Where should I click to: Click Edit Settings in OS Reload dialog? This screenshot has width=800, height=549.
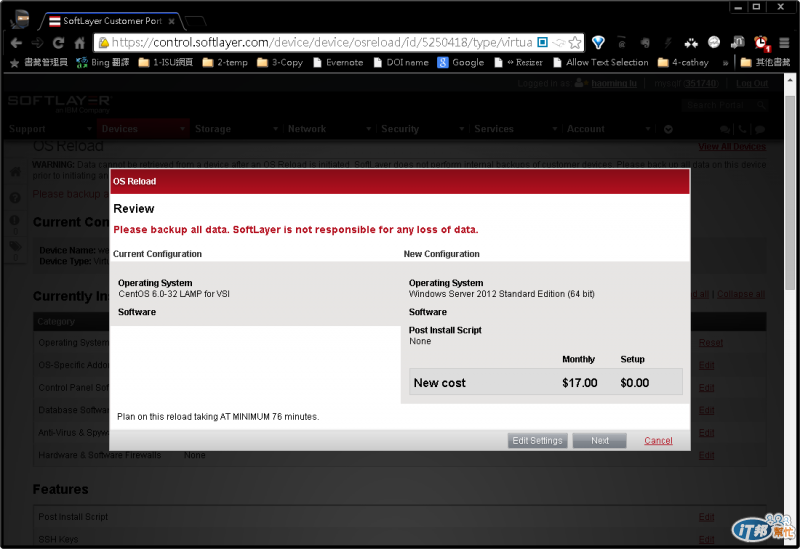coord(537,440)
